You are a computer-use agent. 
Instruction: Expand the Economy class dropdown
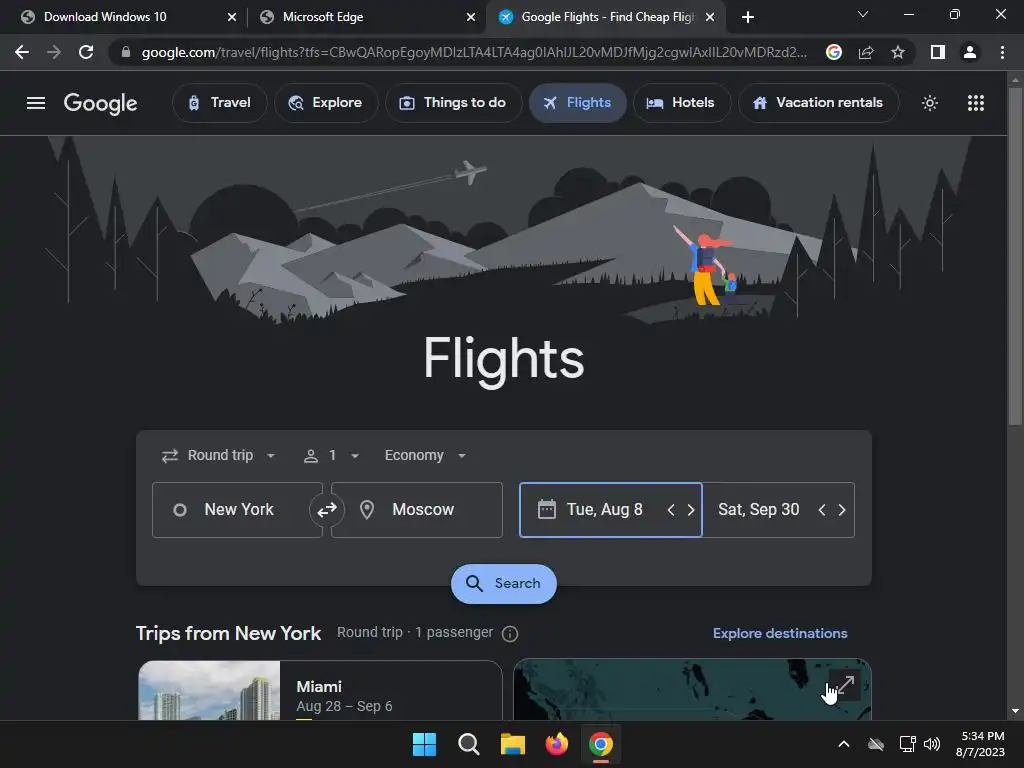[424, 455]
